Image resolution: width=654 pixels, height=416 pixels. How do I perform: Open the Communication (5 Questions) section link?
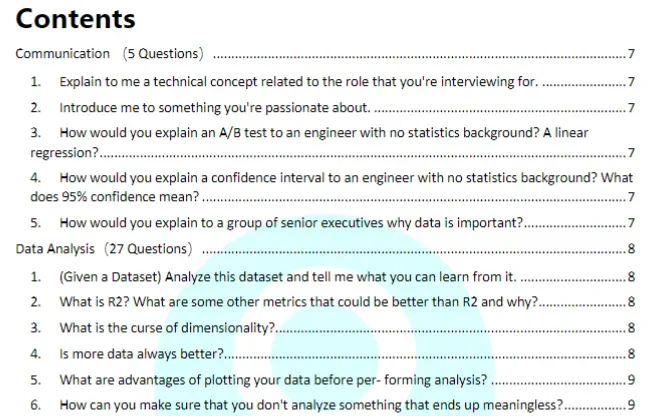tap(110, 54)
